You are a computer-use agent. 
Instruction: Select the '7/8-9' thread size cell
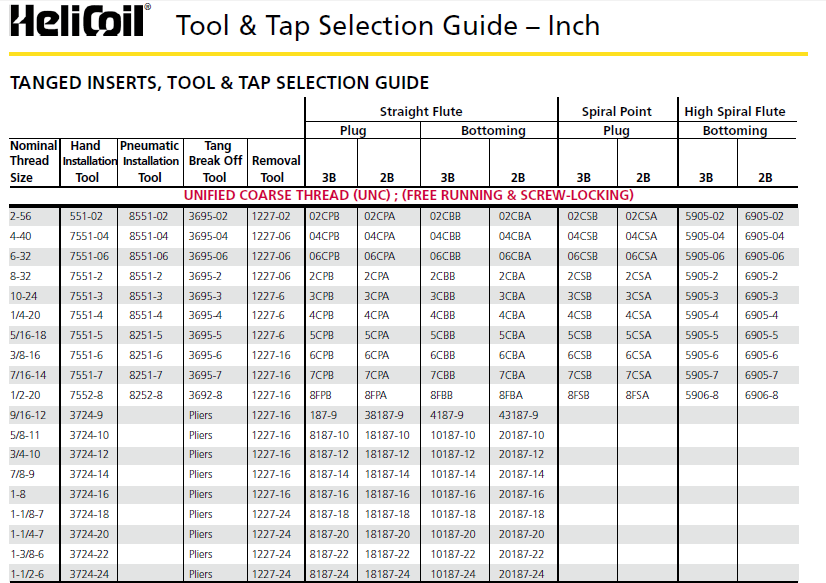click(x=22, y=474)
